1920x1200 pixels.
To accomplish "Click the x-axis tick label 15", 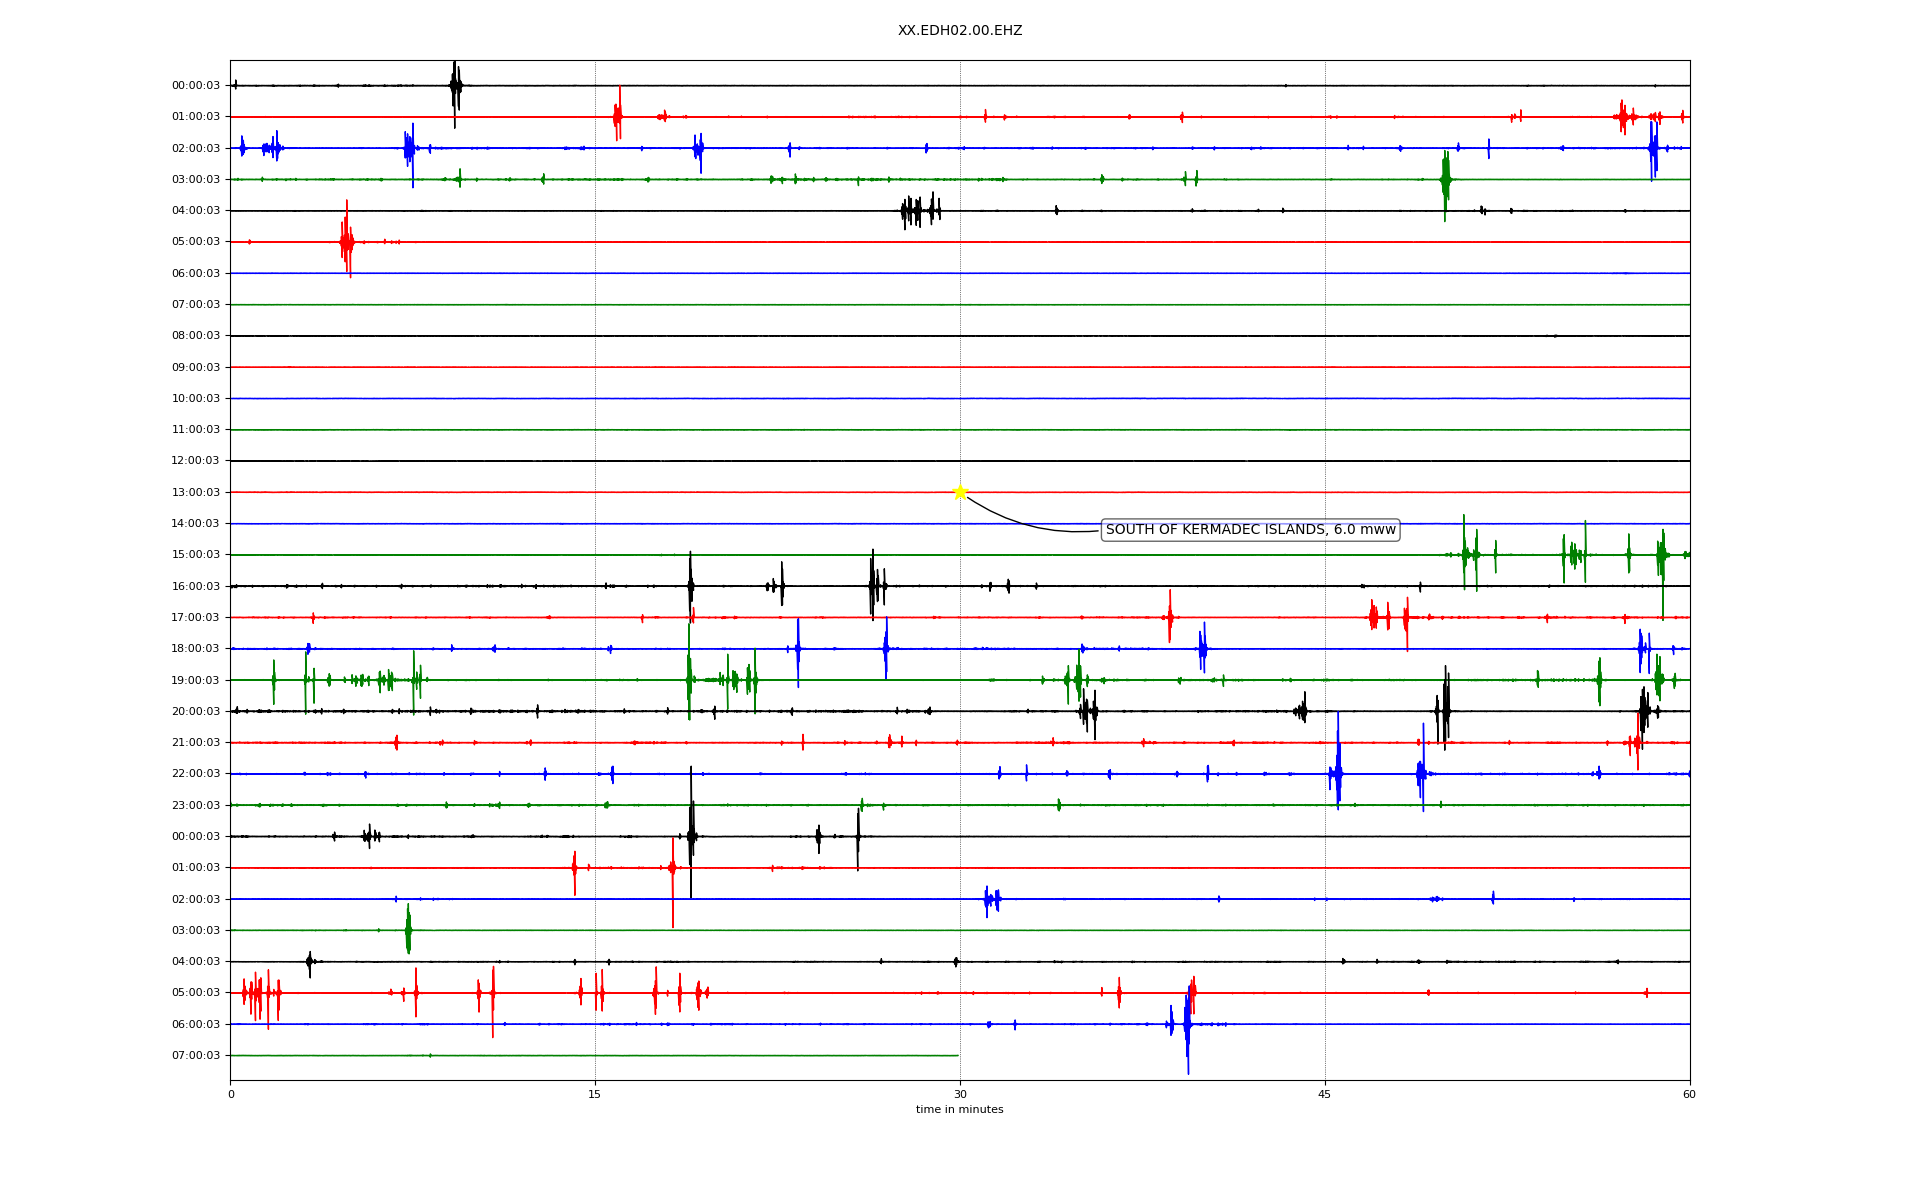I will click(595, 1094).
